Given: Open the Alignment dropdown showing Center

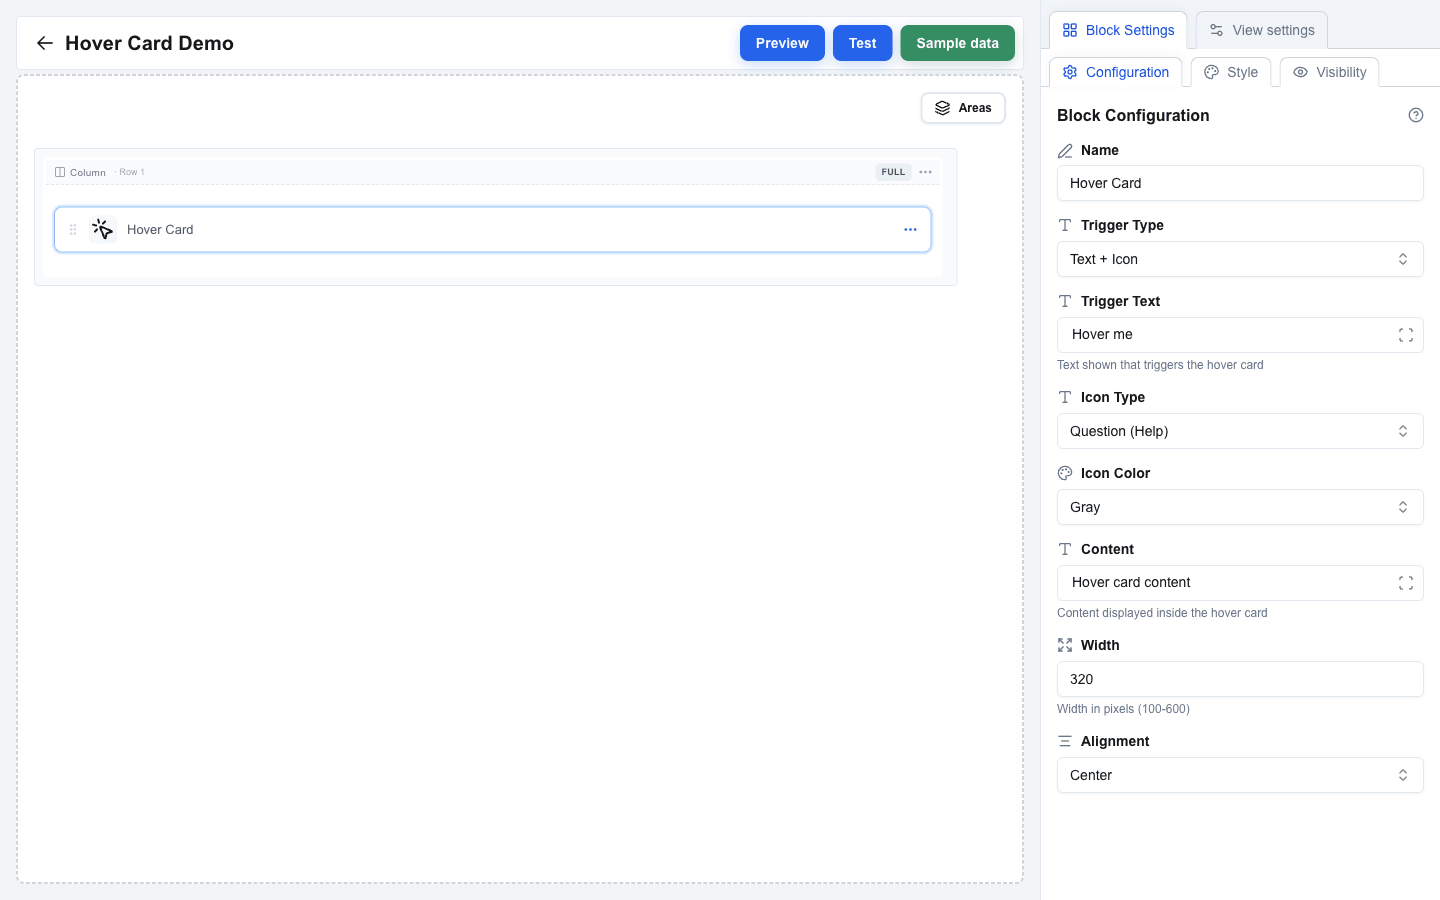Looking at the screenshot, I should [1240, 775].
